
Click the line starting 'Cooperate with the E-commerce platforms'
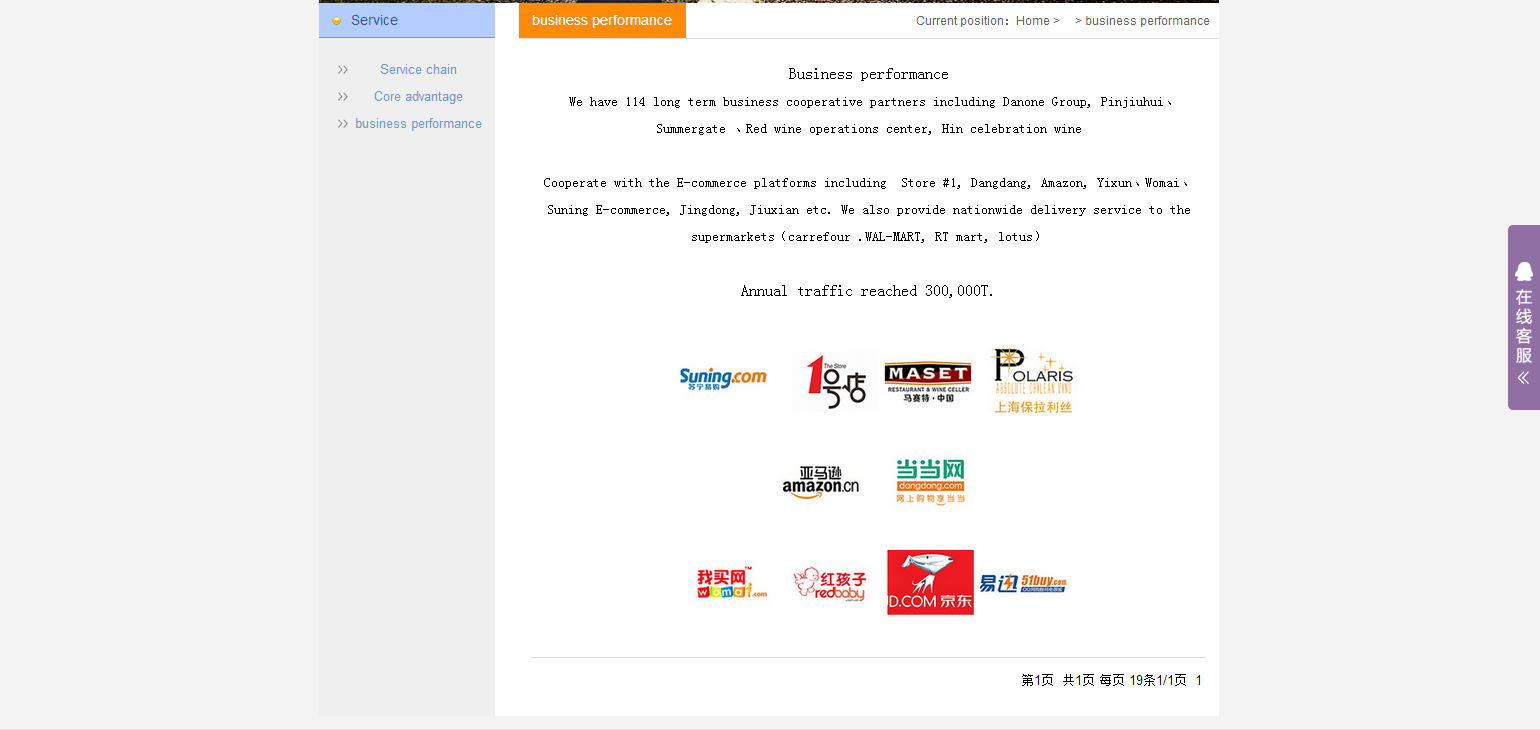[867, 183]
